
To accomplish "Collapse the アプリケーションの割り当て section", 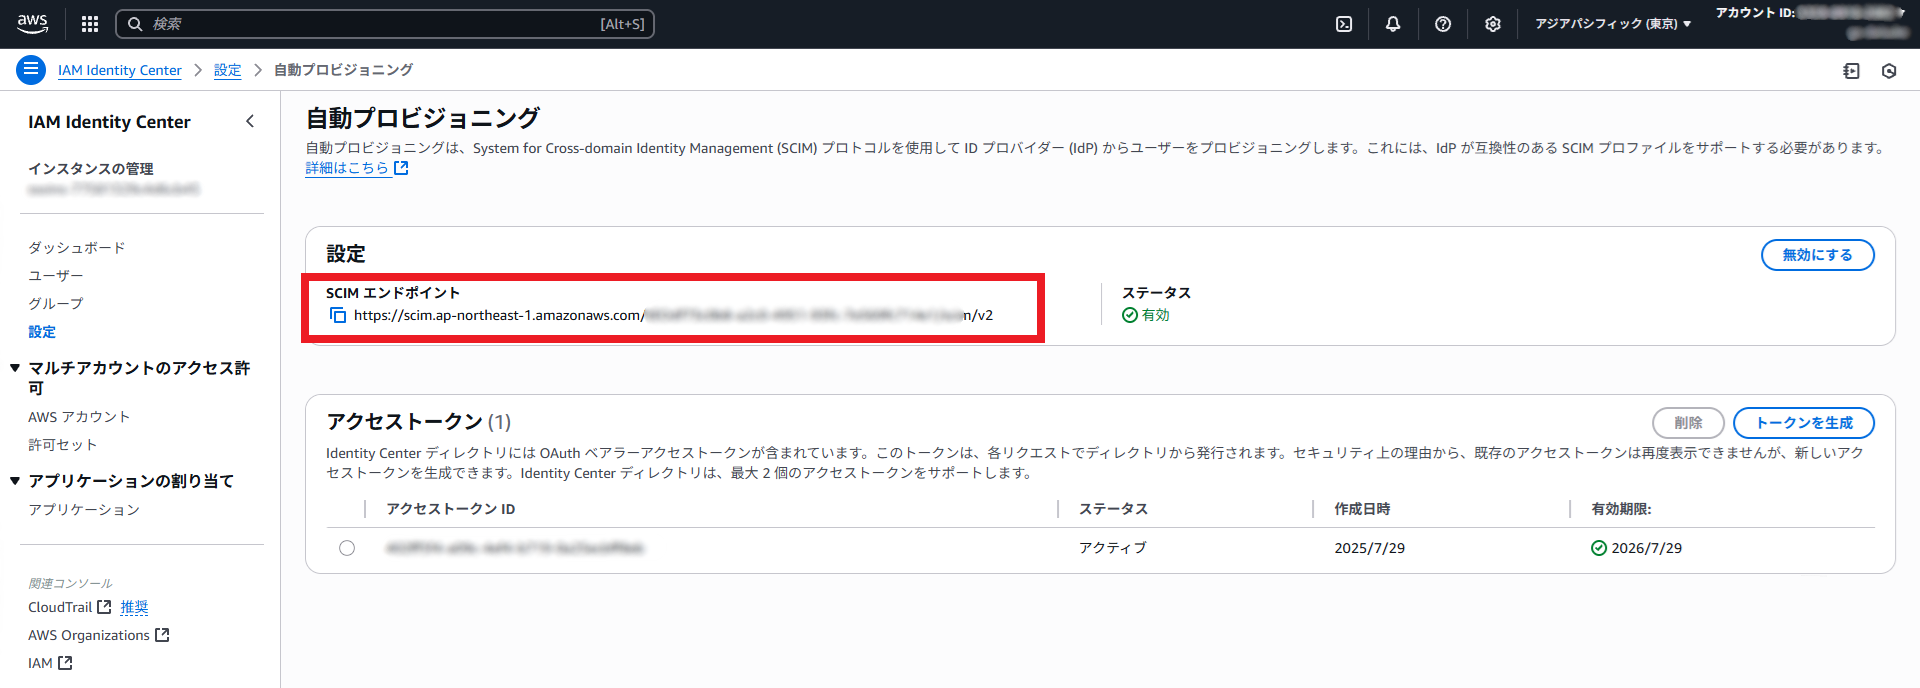I will (15, 481).
